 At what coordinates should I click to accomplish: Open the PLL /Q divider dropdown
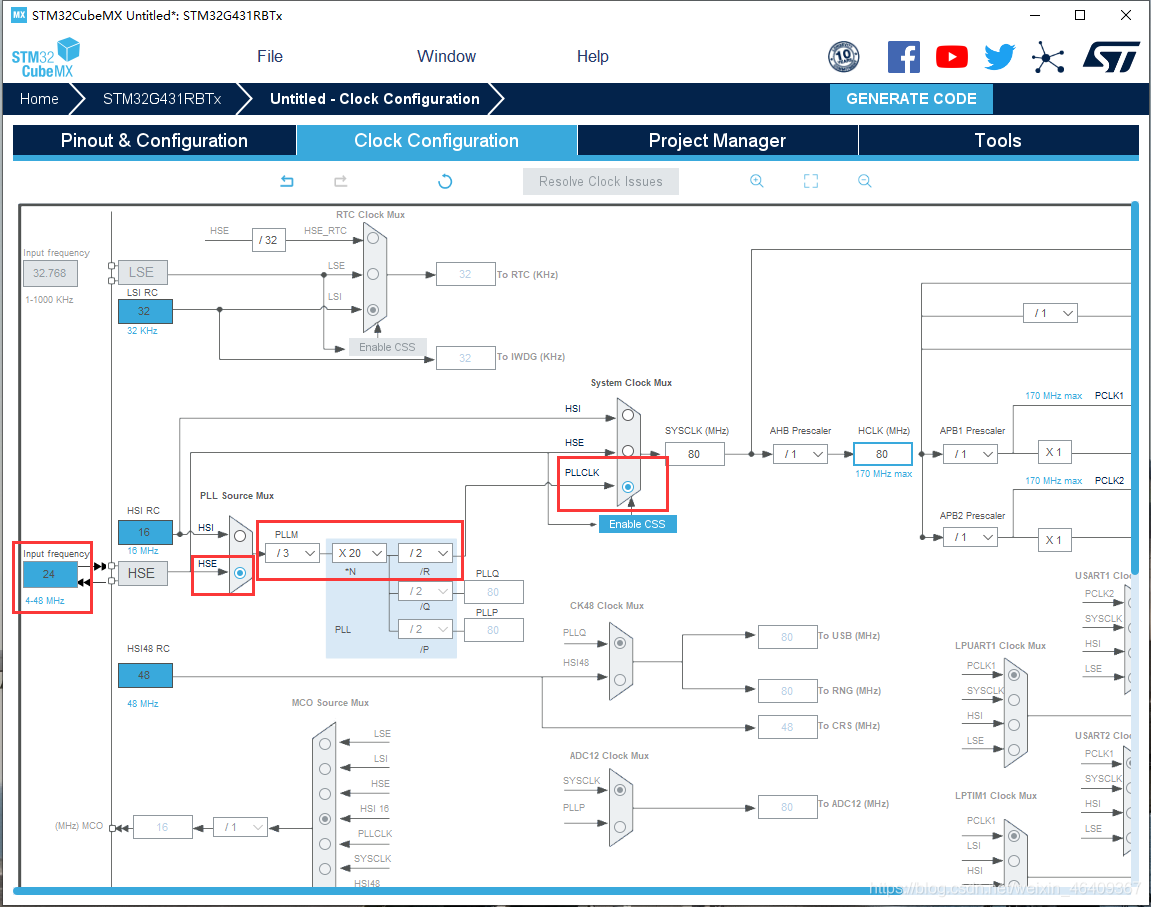coord(426,591)
